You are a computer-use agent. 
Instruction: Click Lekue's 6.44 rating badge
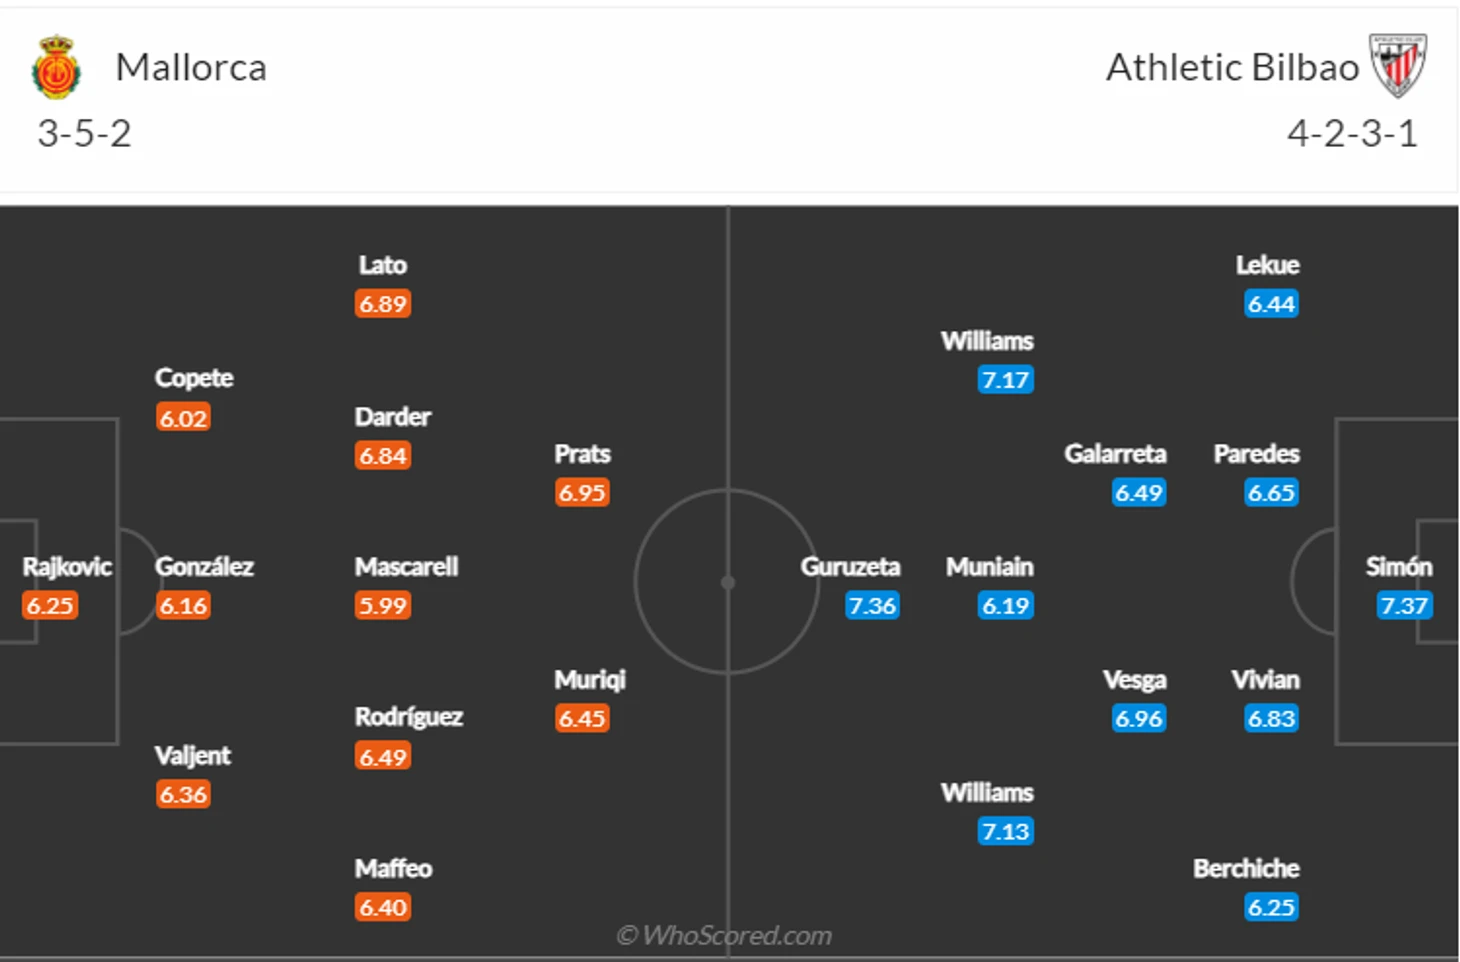1271,304
